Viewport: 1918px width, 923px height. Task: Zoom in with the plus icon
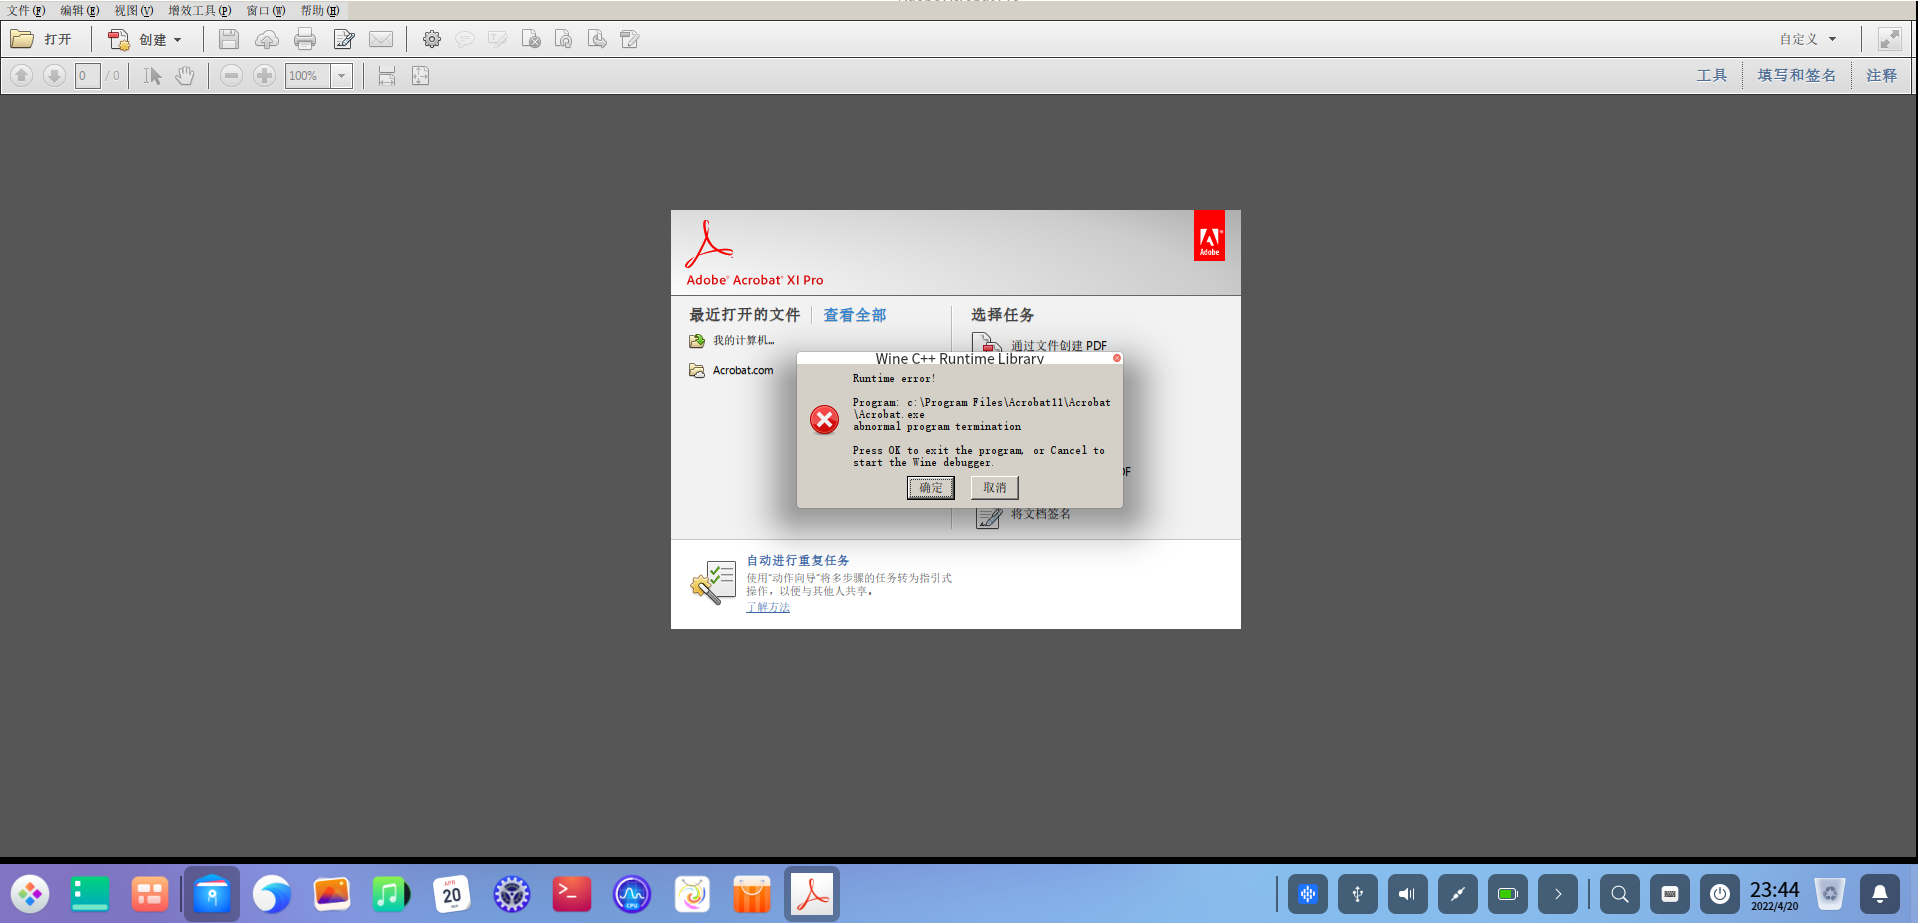265,75
